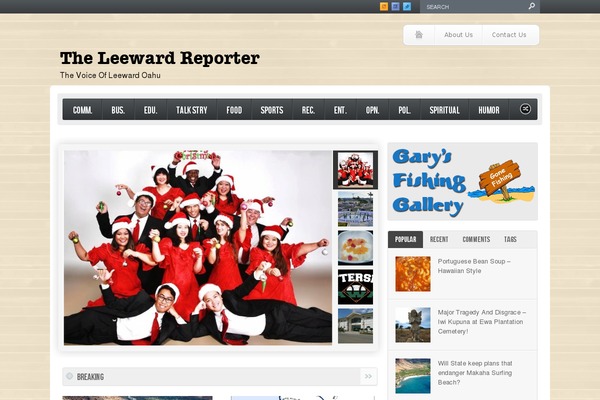Click the search magnifier icon

point(532,6)
